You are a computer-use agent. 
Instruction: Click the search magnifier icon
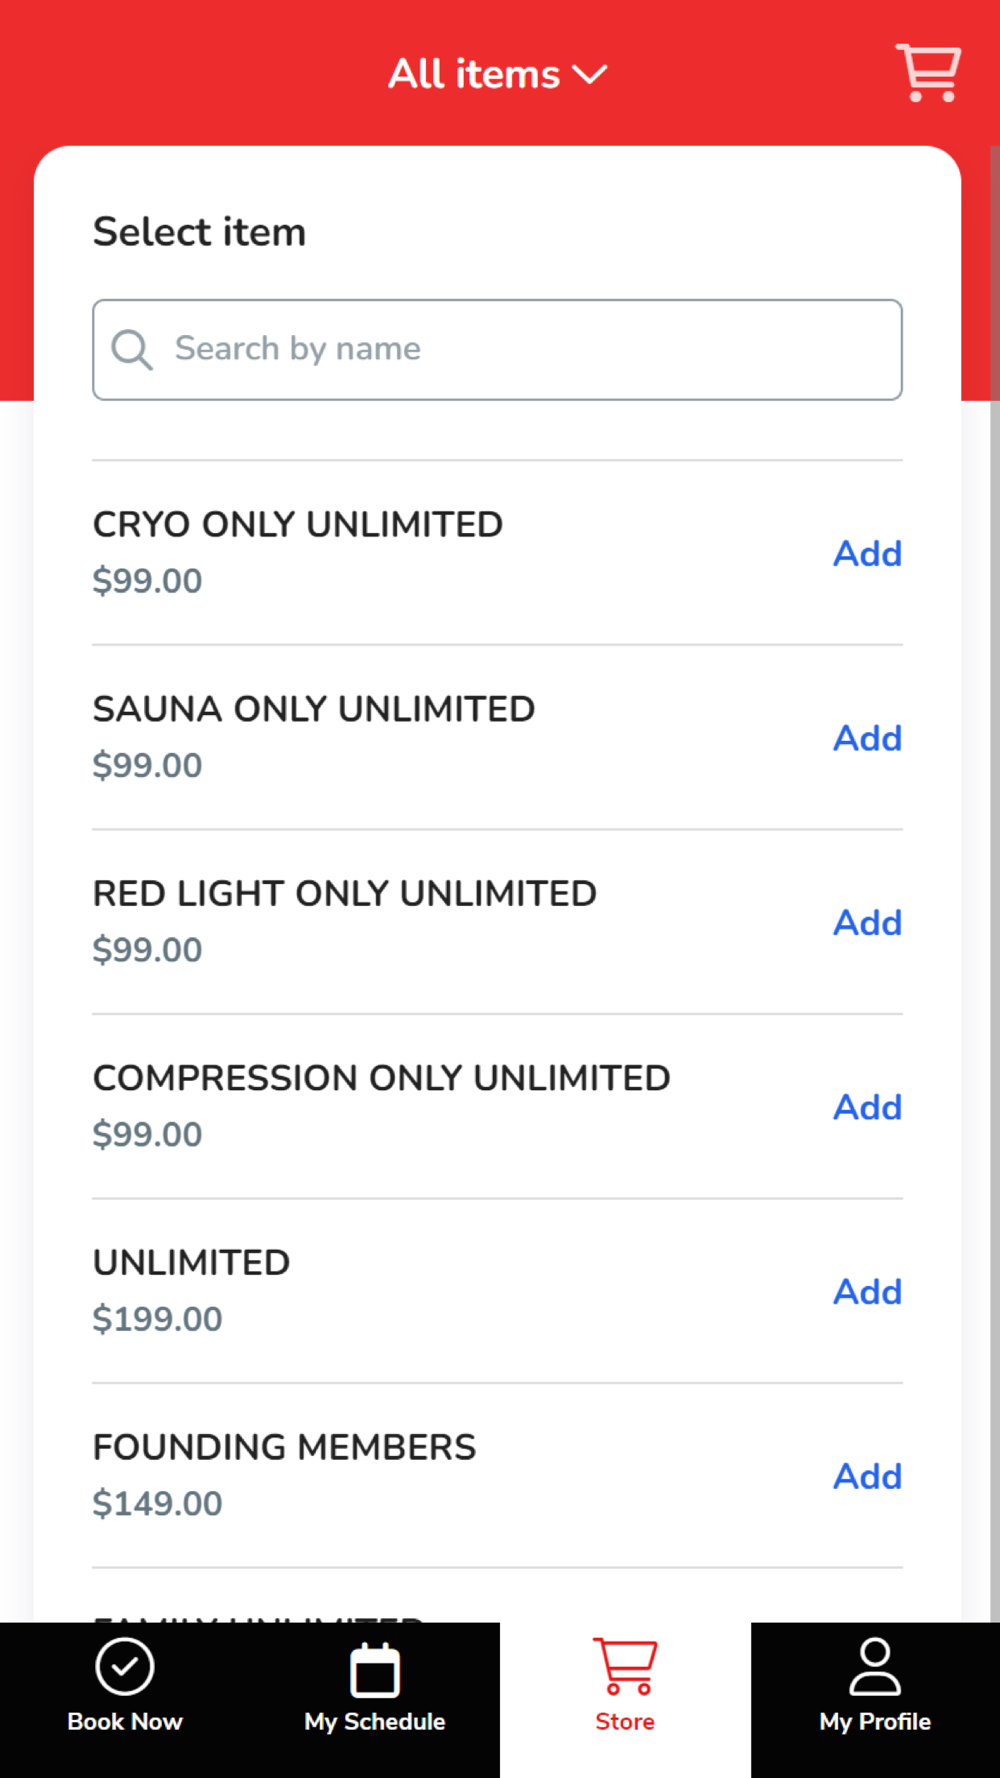tap(131, 350)
